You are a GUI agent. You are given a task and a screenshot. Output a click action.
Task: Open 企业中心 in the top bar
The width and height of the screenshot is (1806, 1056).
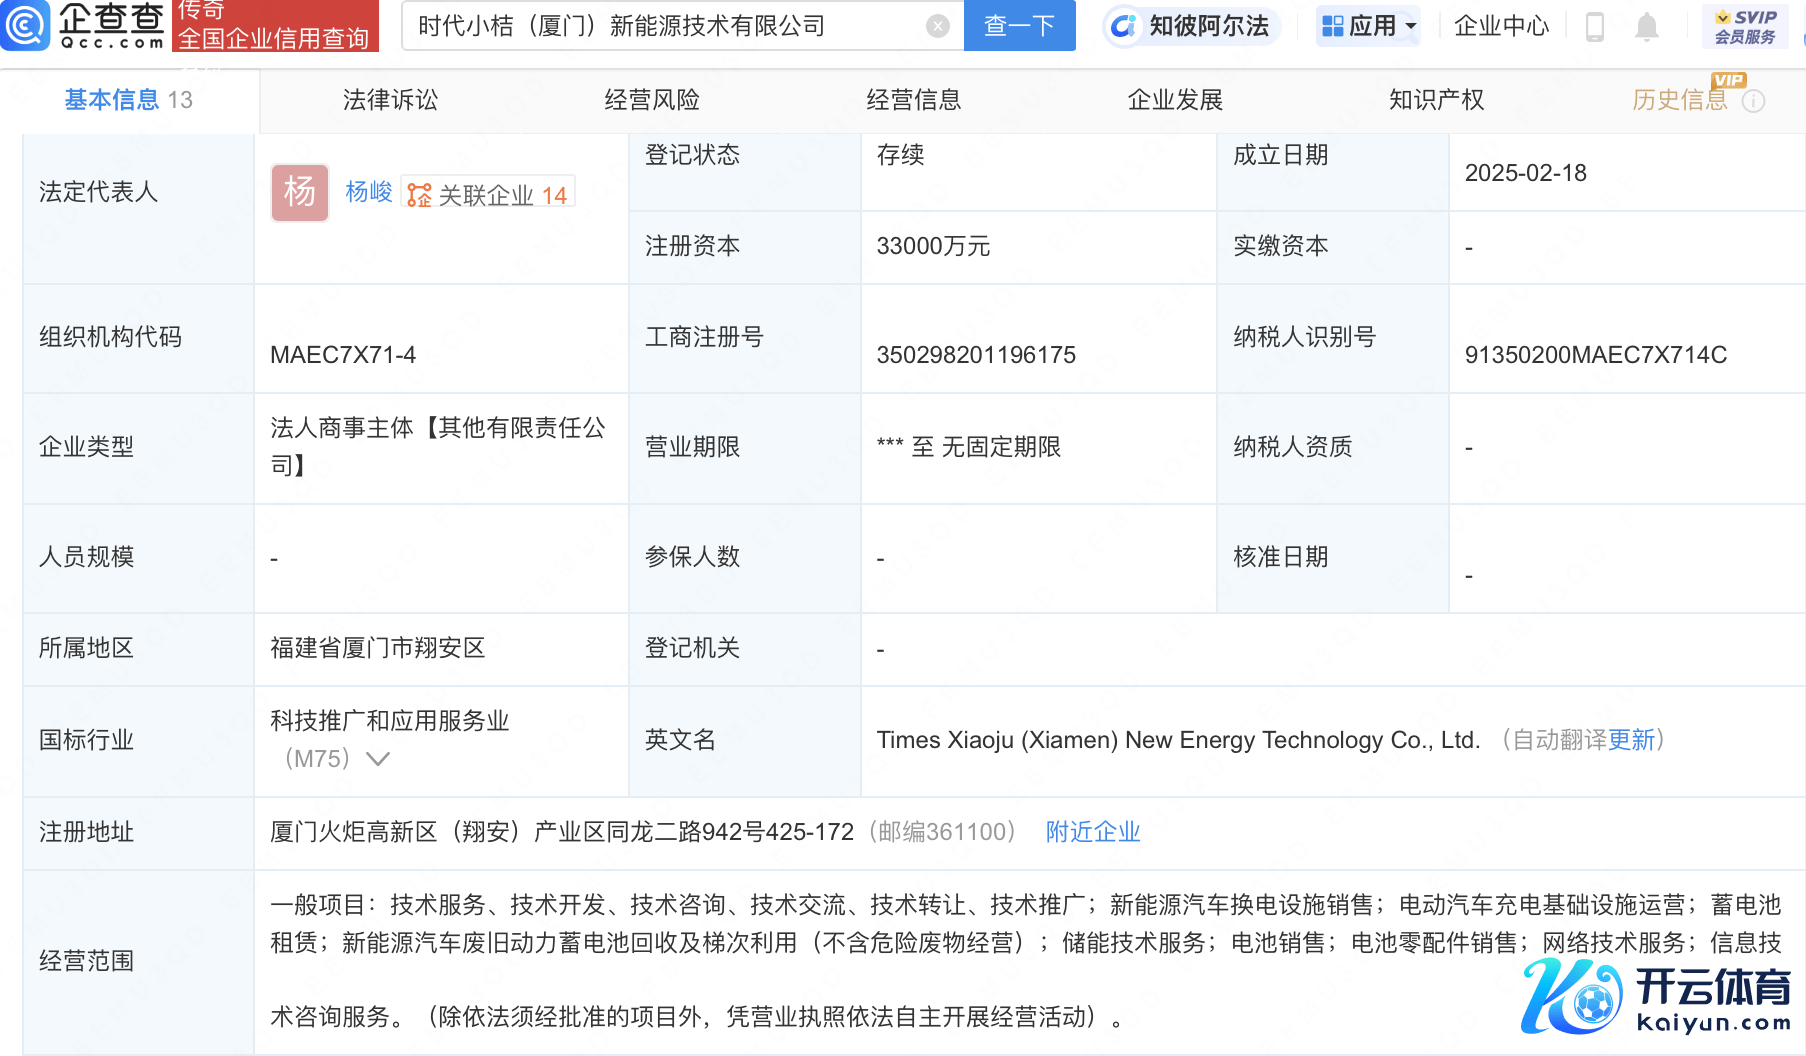point(1500,26)
